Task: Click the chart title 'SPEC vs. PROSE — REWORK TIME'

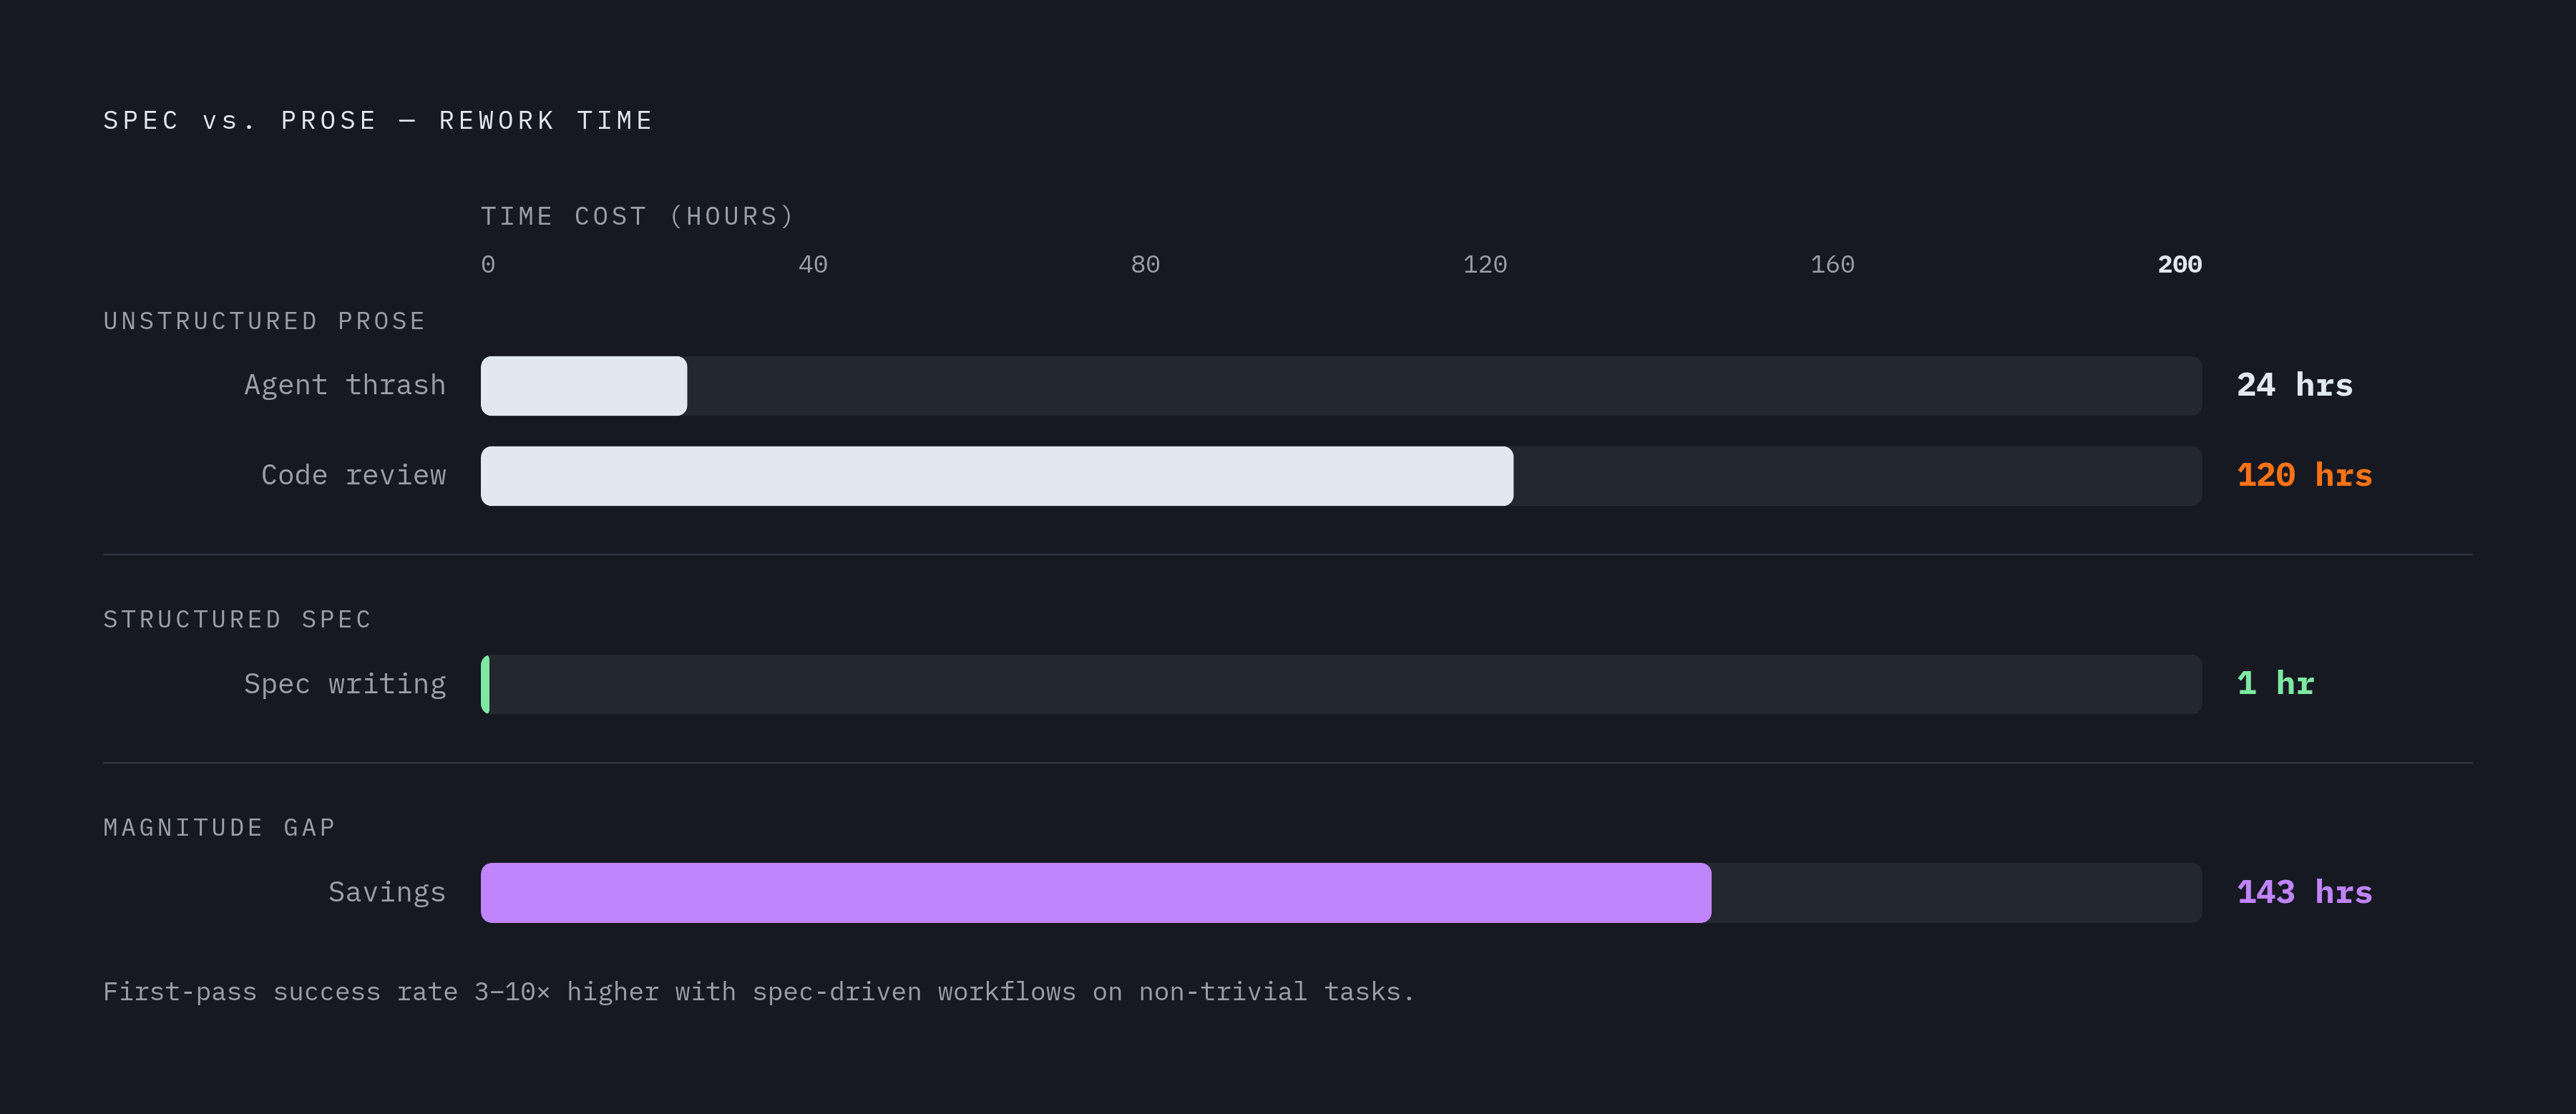Action: tap(378, 121)
